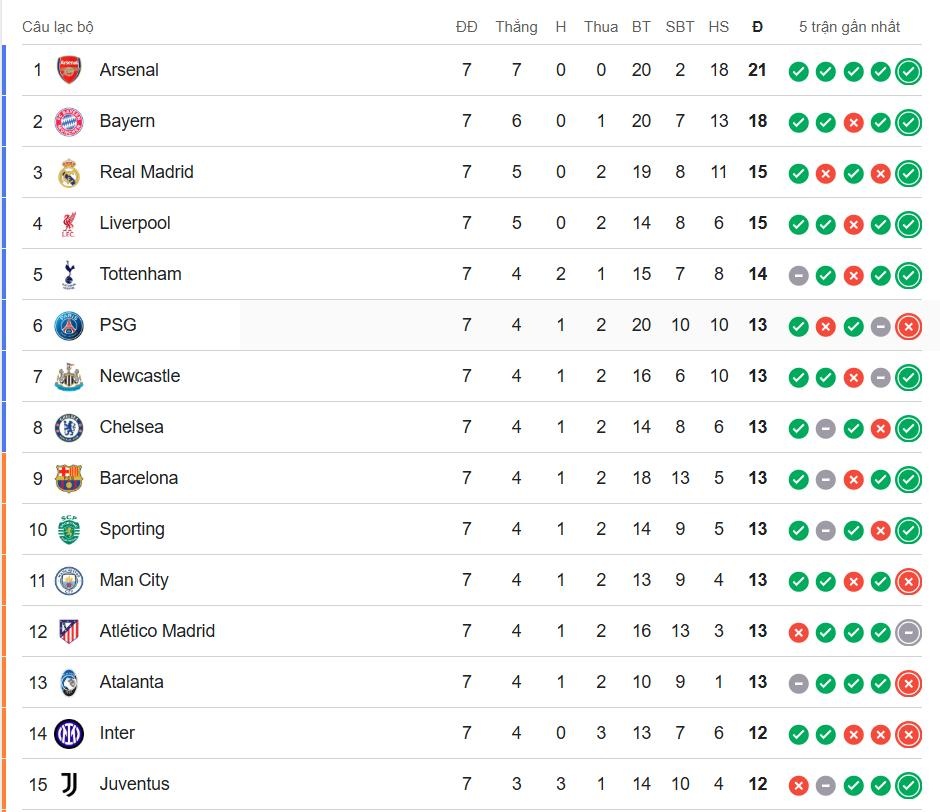
Task: Click the red loss icon in PSG's form
Action: [x=826, y=326]
